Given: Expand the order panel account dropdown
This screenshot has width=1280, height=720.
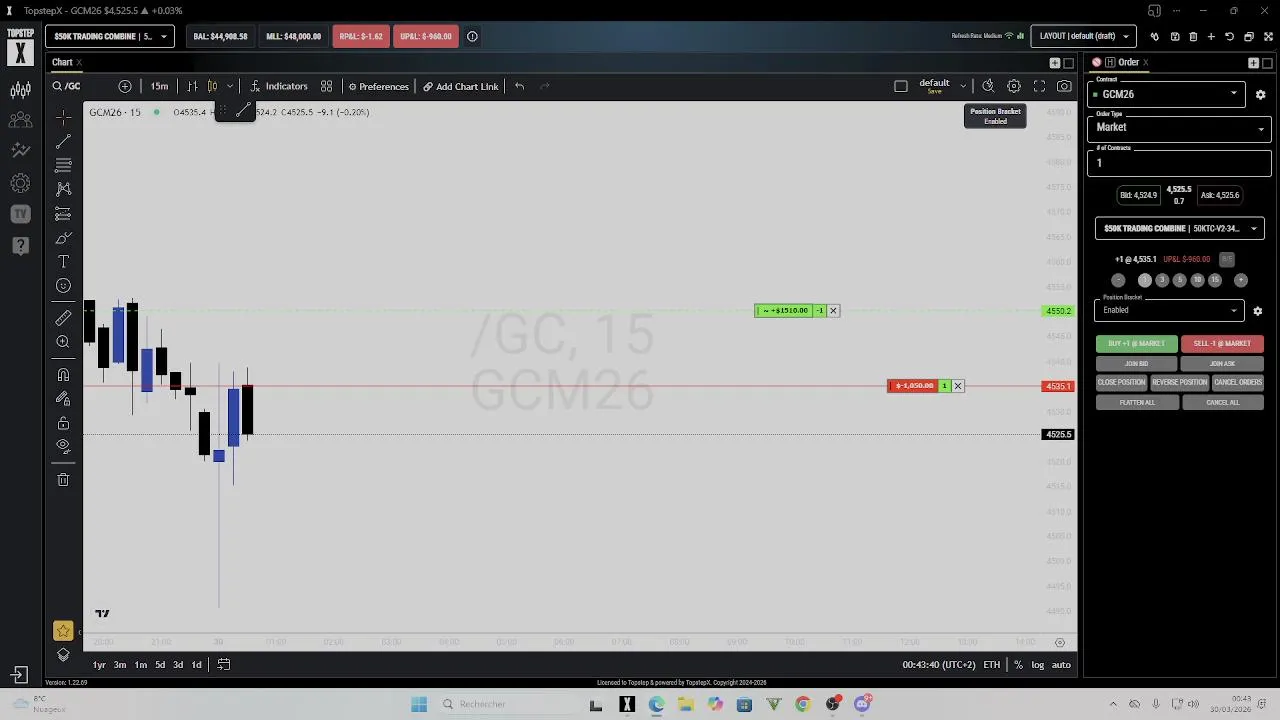Looking at the screenshot, I should click(1179, 228).
